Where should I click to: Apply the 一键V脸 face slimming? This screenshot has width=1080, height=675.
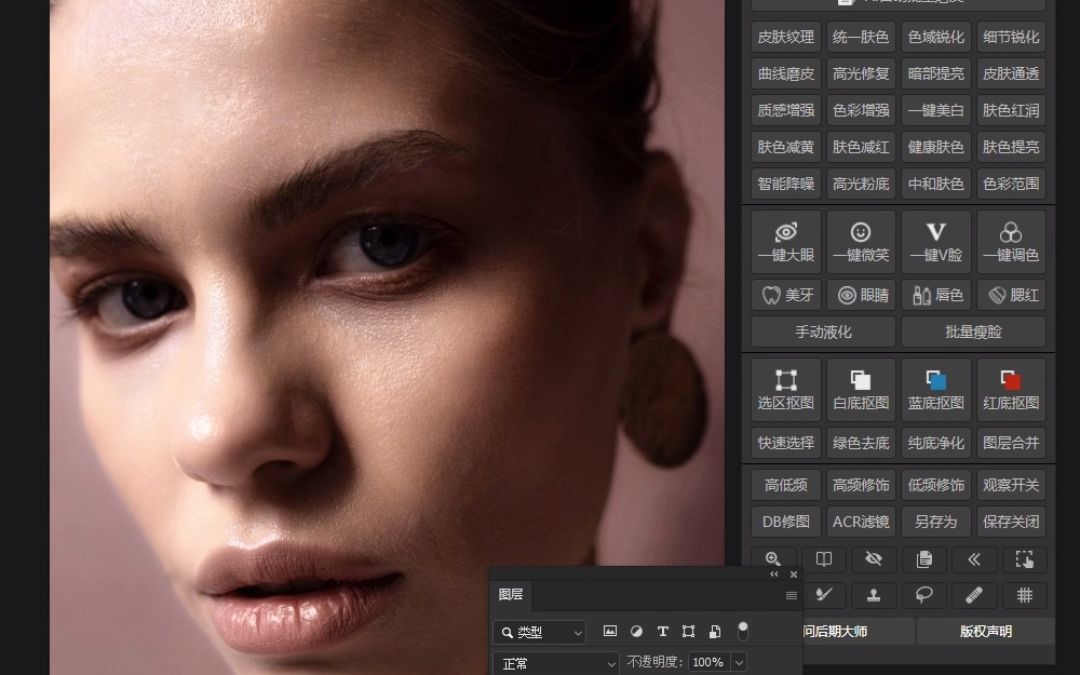coord(936,242)
